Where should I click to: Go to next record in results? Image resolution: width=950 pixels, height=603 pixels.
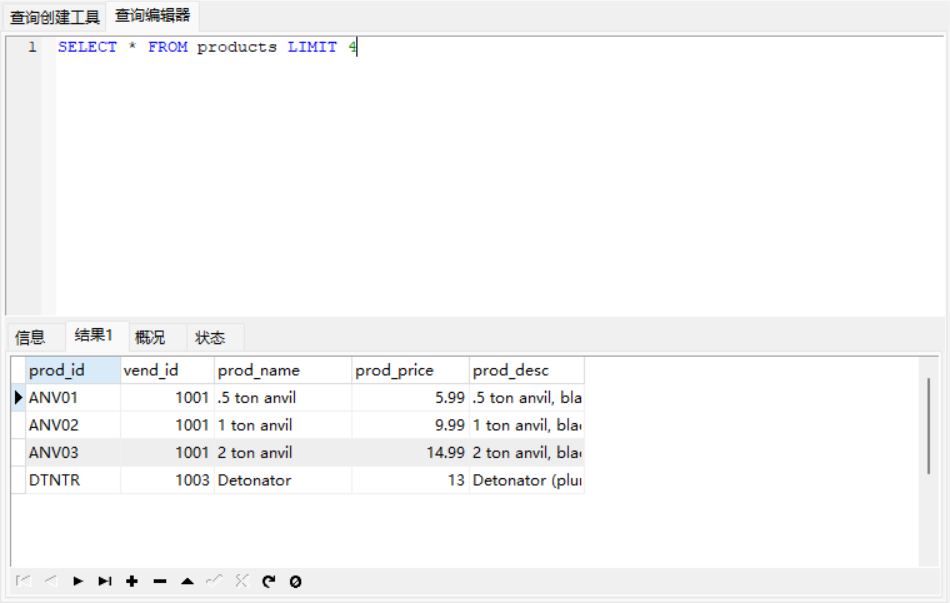[x=78, y=581]
